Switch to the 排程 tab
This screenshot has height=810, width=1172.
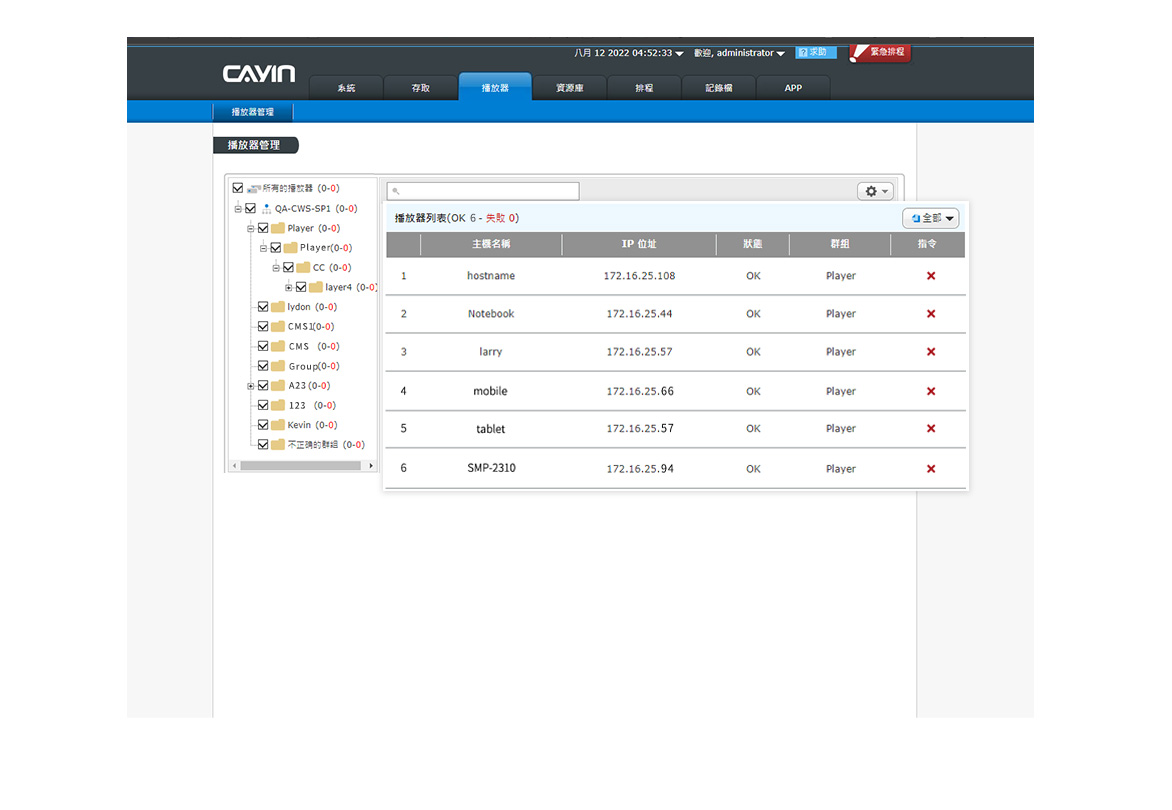(644, 88)
